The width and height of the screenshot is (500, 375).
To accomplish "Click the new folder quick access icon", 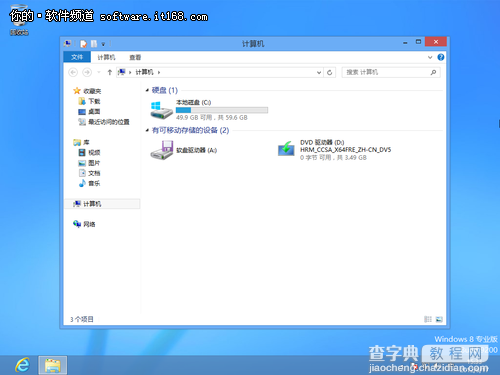I will click(94, 44).
